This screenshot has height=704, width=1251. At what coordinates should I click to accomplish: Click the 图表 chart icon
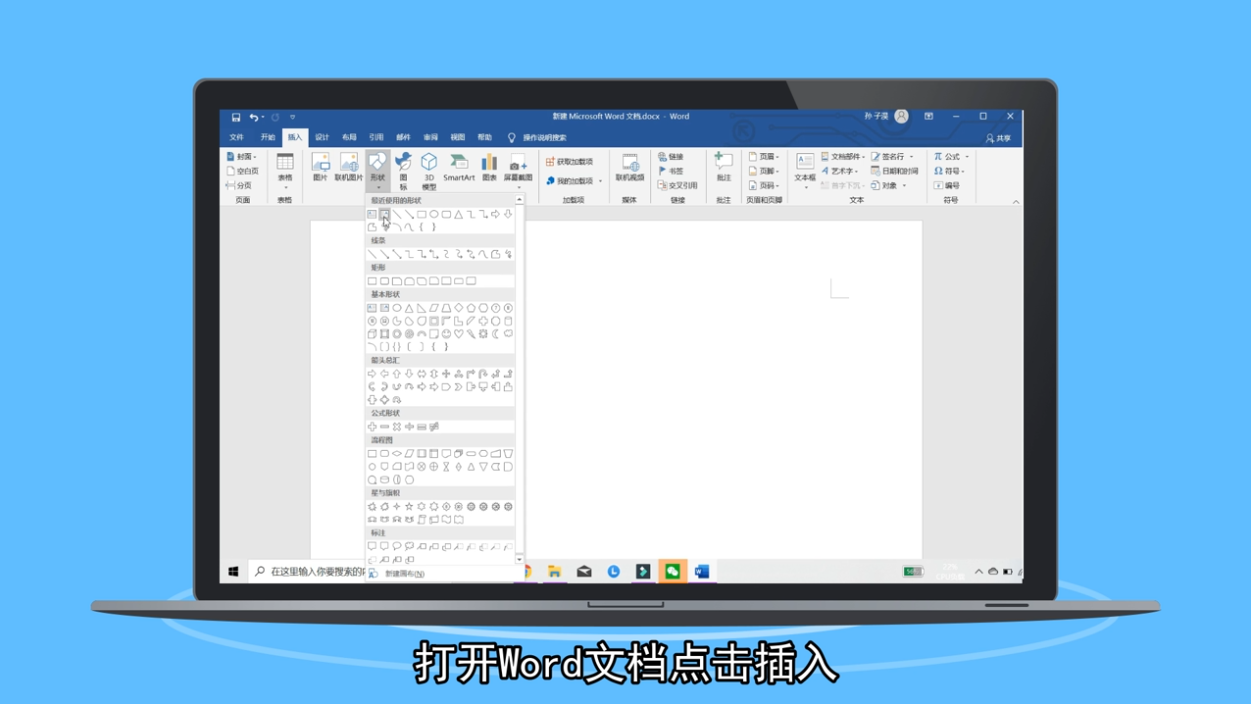click(489, 167)
